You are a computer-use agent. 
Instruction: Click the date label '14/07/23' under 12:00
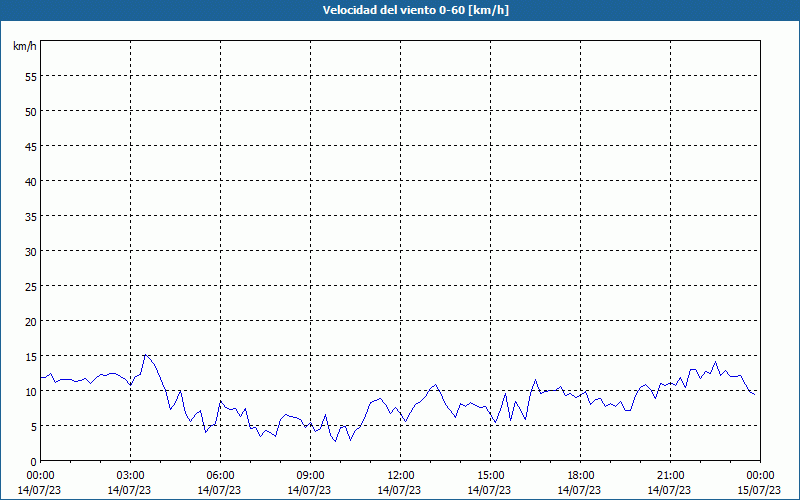pos(399,490)
